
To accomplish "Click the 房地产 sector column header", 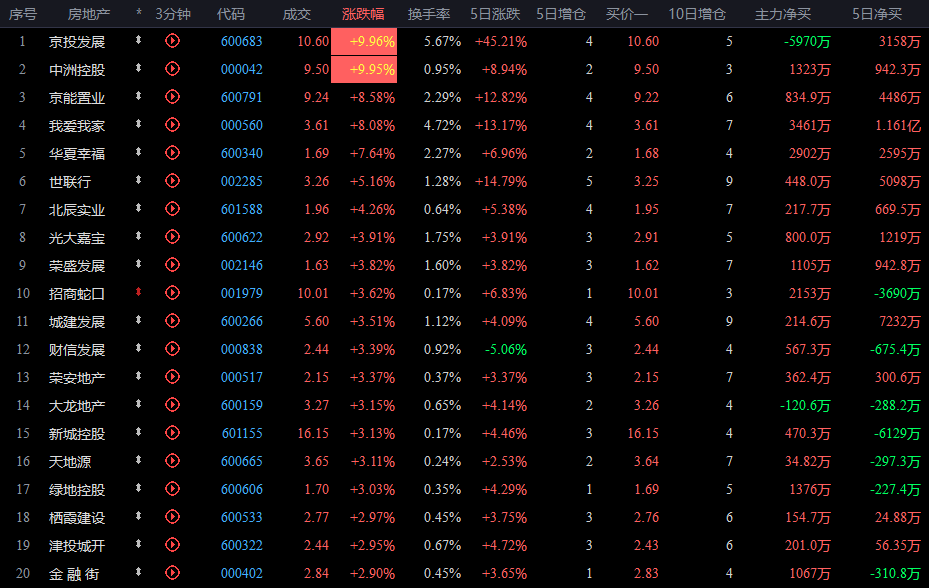I will (89, 14).
